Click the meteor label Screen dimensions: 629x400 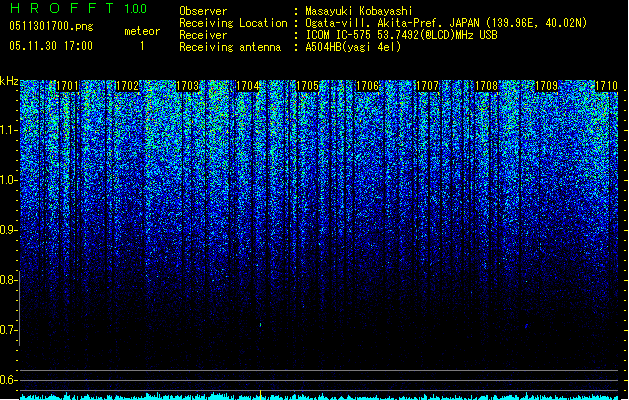coord(142,31)
